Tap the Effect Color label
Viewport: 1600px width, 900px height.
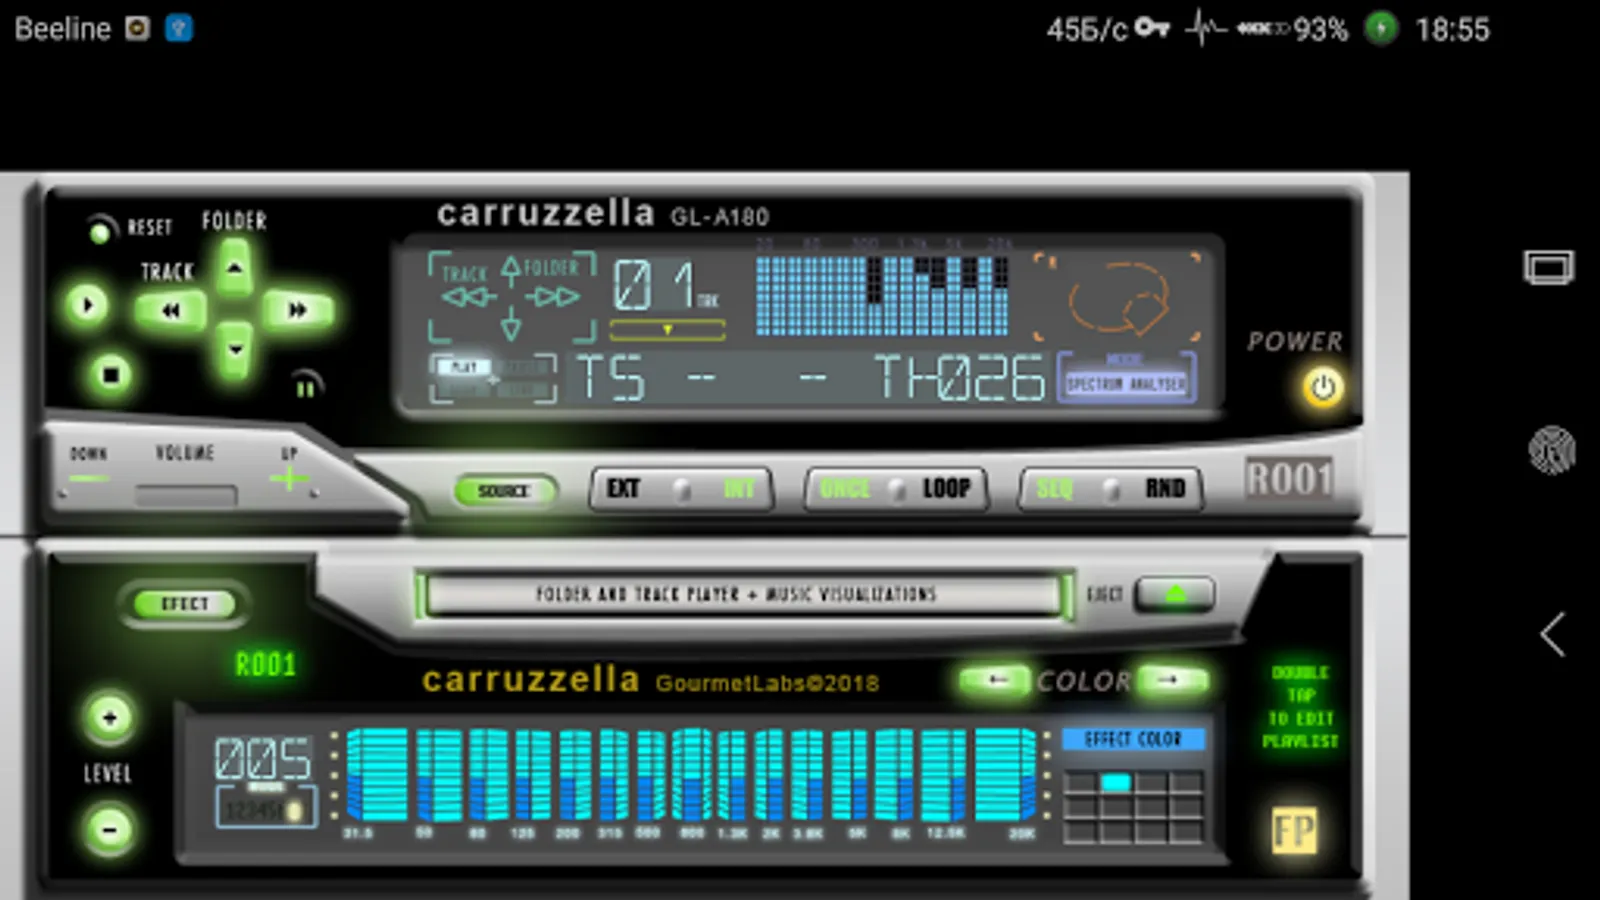pyautogui.click(x=1133, y=739)
